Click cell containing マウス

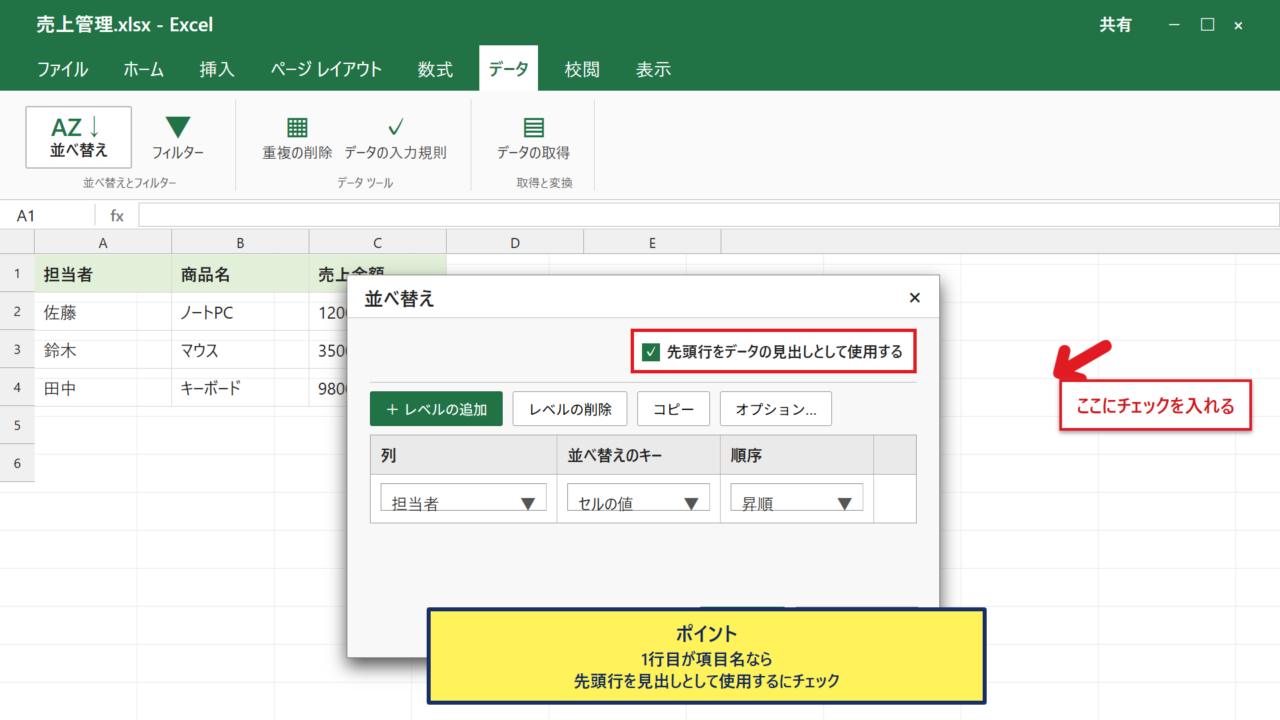[x=240, y=350]
